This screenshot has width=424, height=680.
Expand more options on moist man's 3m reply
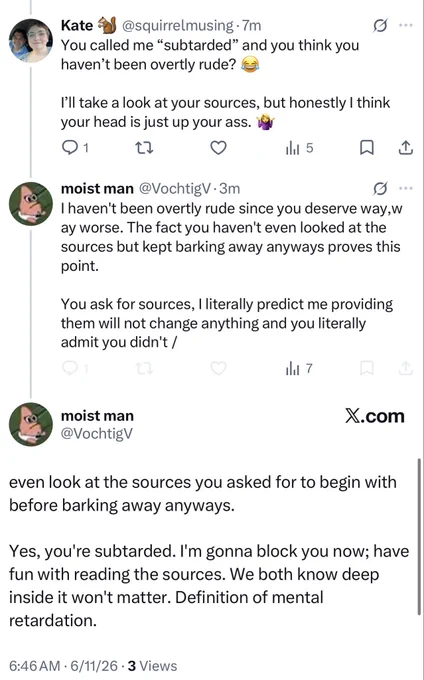pos(405,188)
